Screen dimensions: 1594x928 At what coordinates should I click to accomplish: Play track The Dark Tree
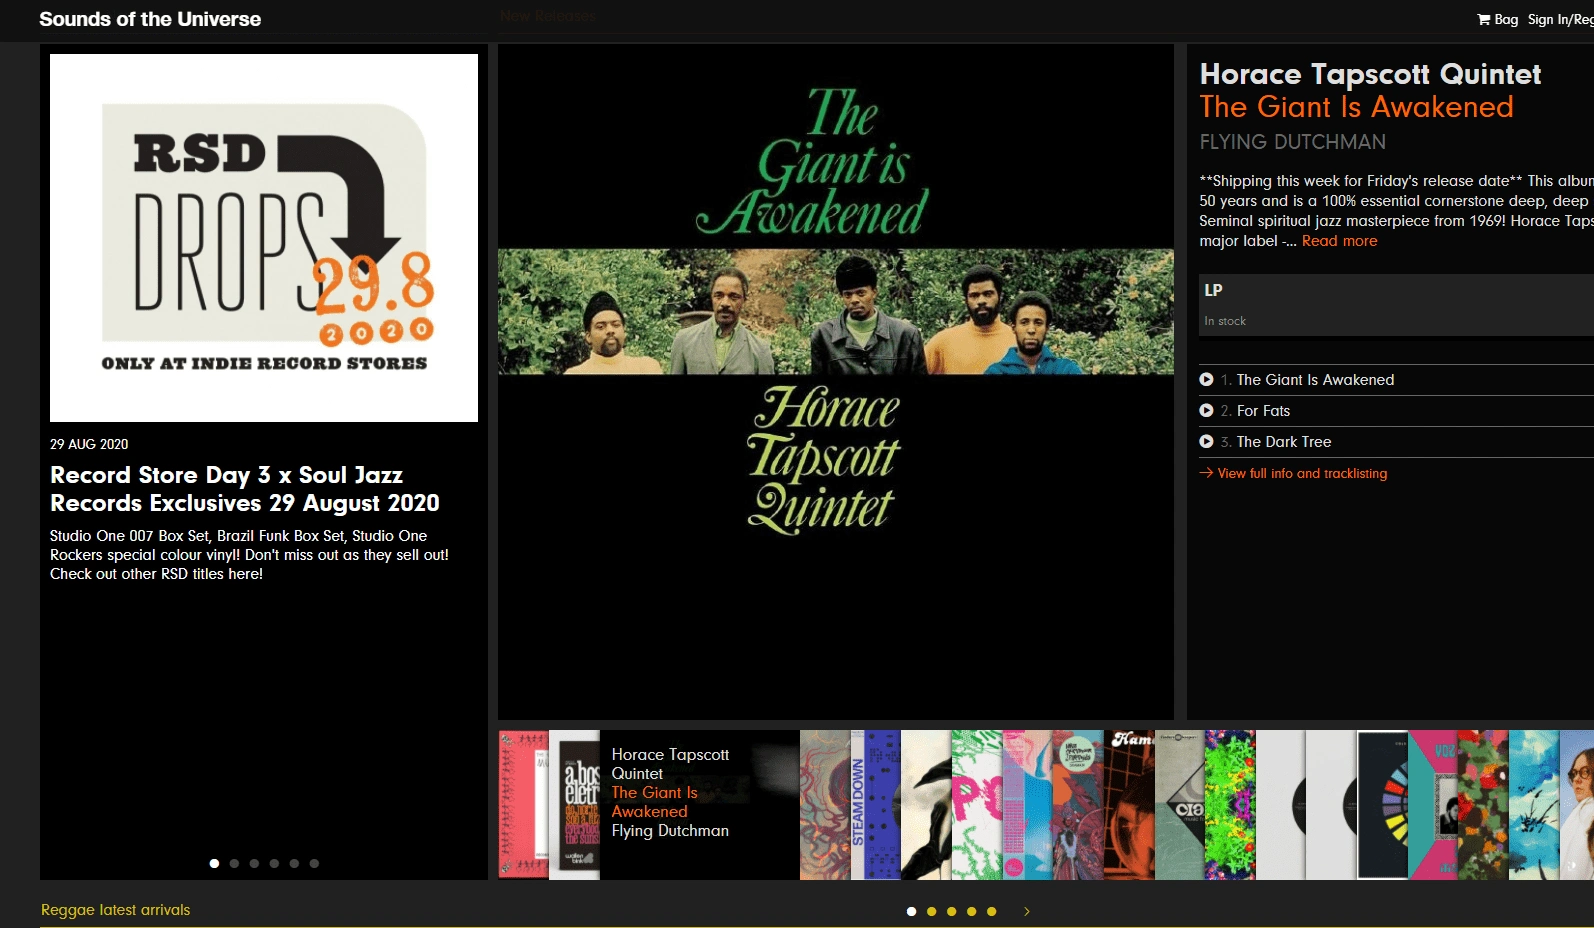1206,442
